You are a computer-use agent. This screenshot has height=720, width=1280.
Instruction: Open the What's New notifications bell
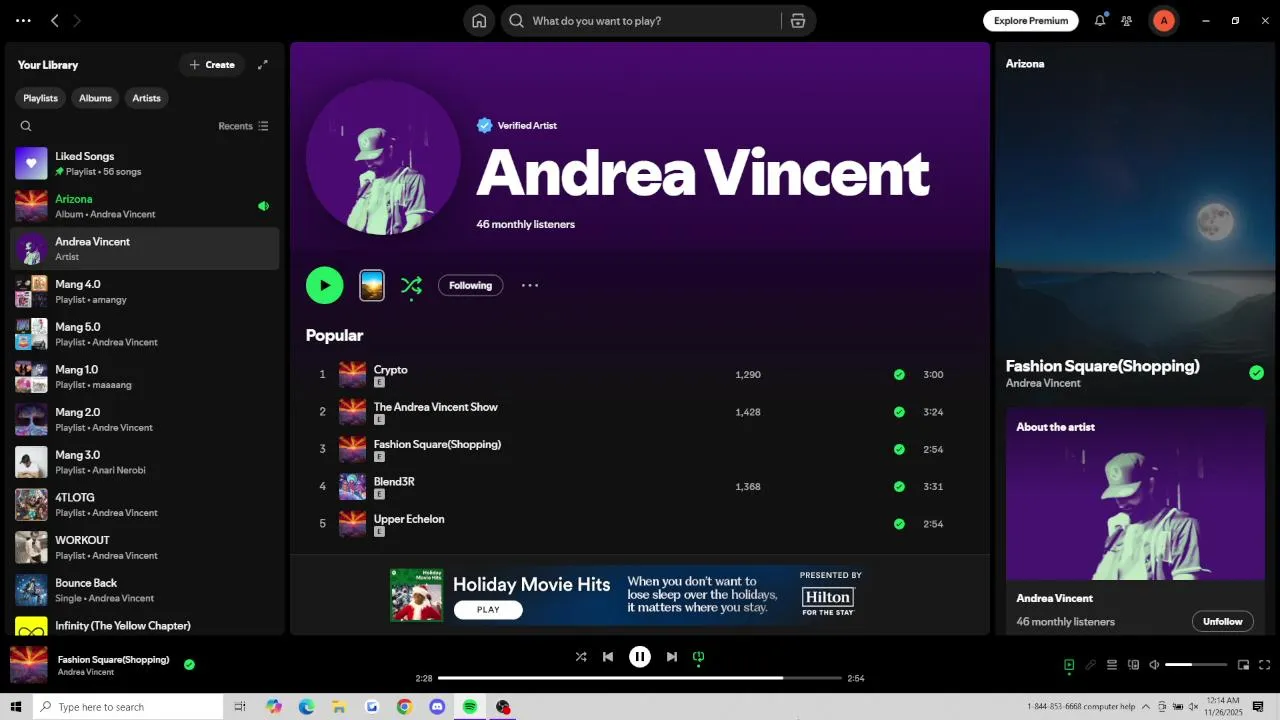click(x=1100, y=20)
